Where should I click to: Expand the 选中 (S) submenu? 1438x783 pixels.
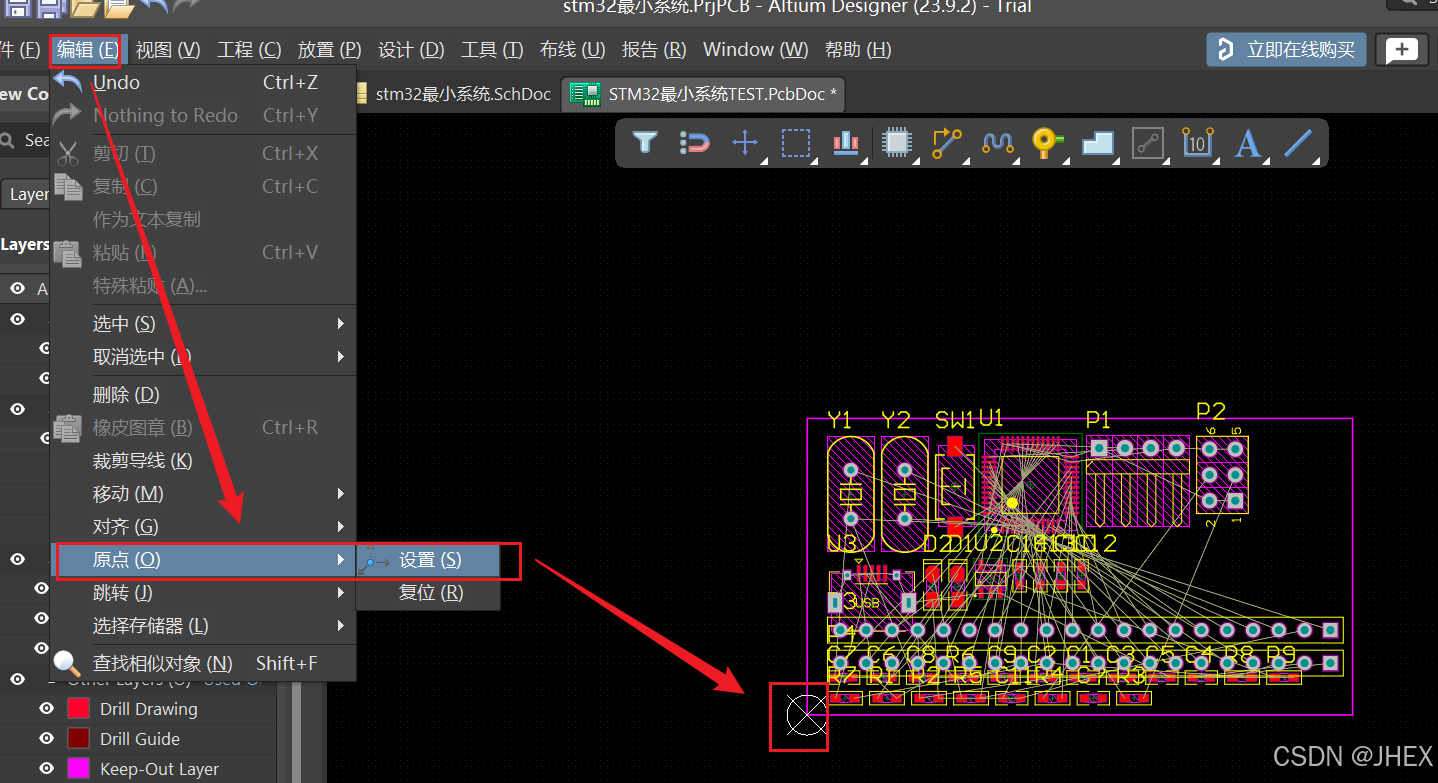[203, 323]
